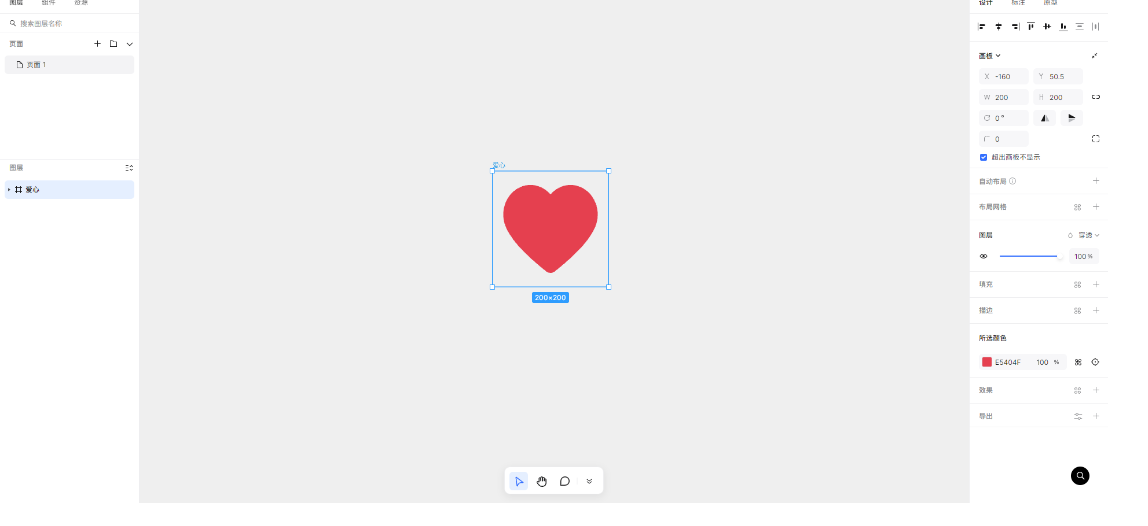The width and height of the screenshot is (1148, 526).
Task: Select 页面 1 in pages list
Action: [x=70, y=64]
